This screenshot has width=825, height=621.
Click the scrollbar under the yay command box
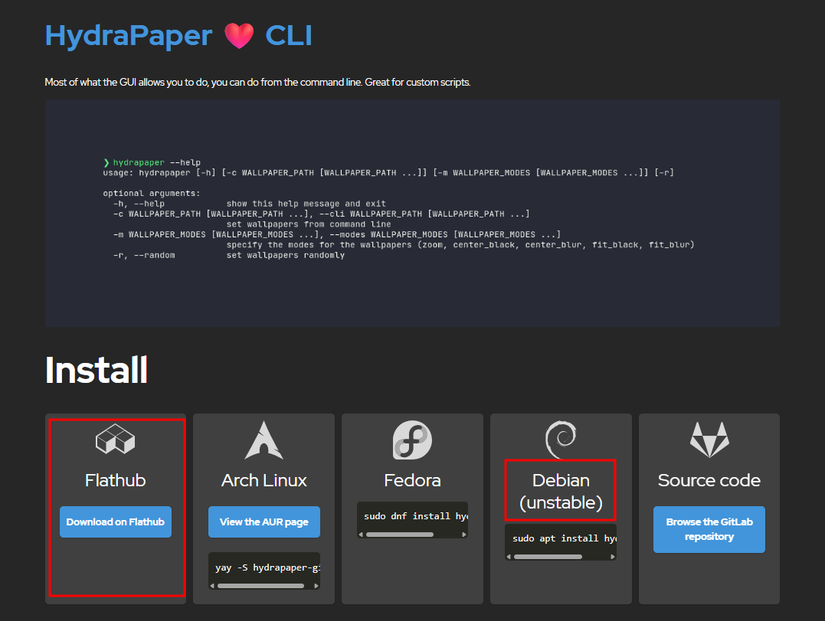point(263,584)
